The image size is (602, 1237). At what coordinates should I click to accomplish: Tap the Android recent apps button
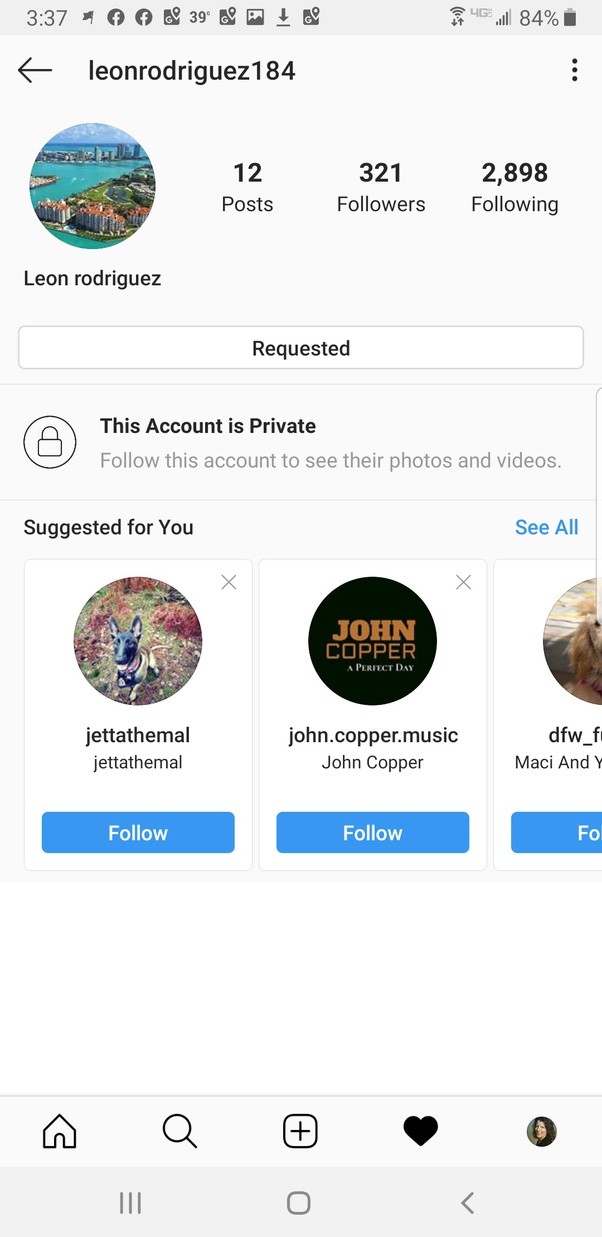pyautogui.click(x=130, y=1203)
